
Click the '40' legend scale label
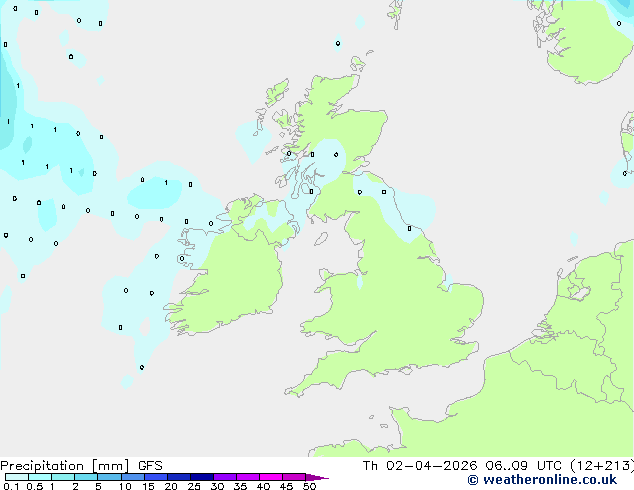coord(263,486)
